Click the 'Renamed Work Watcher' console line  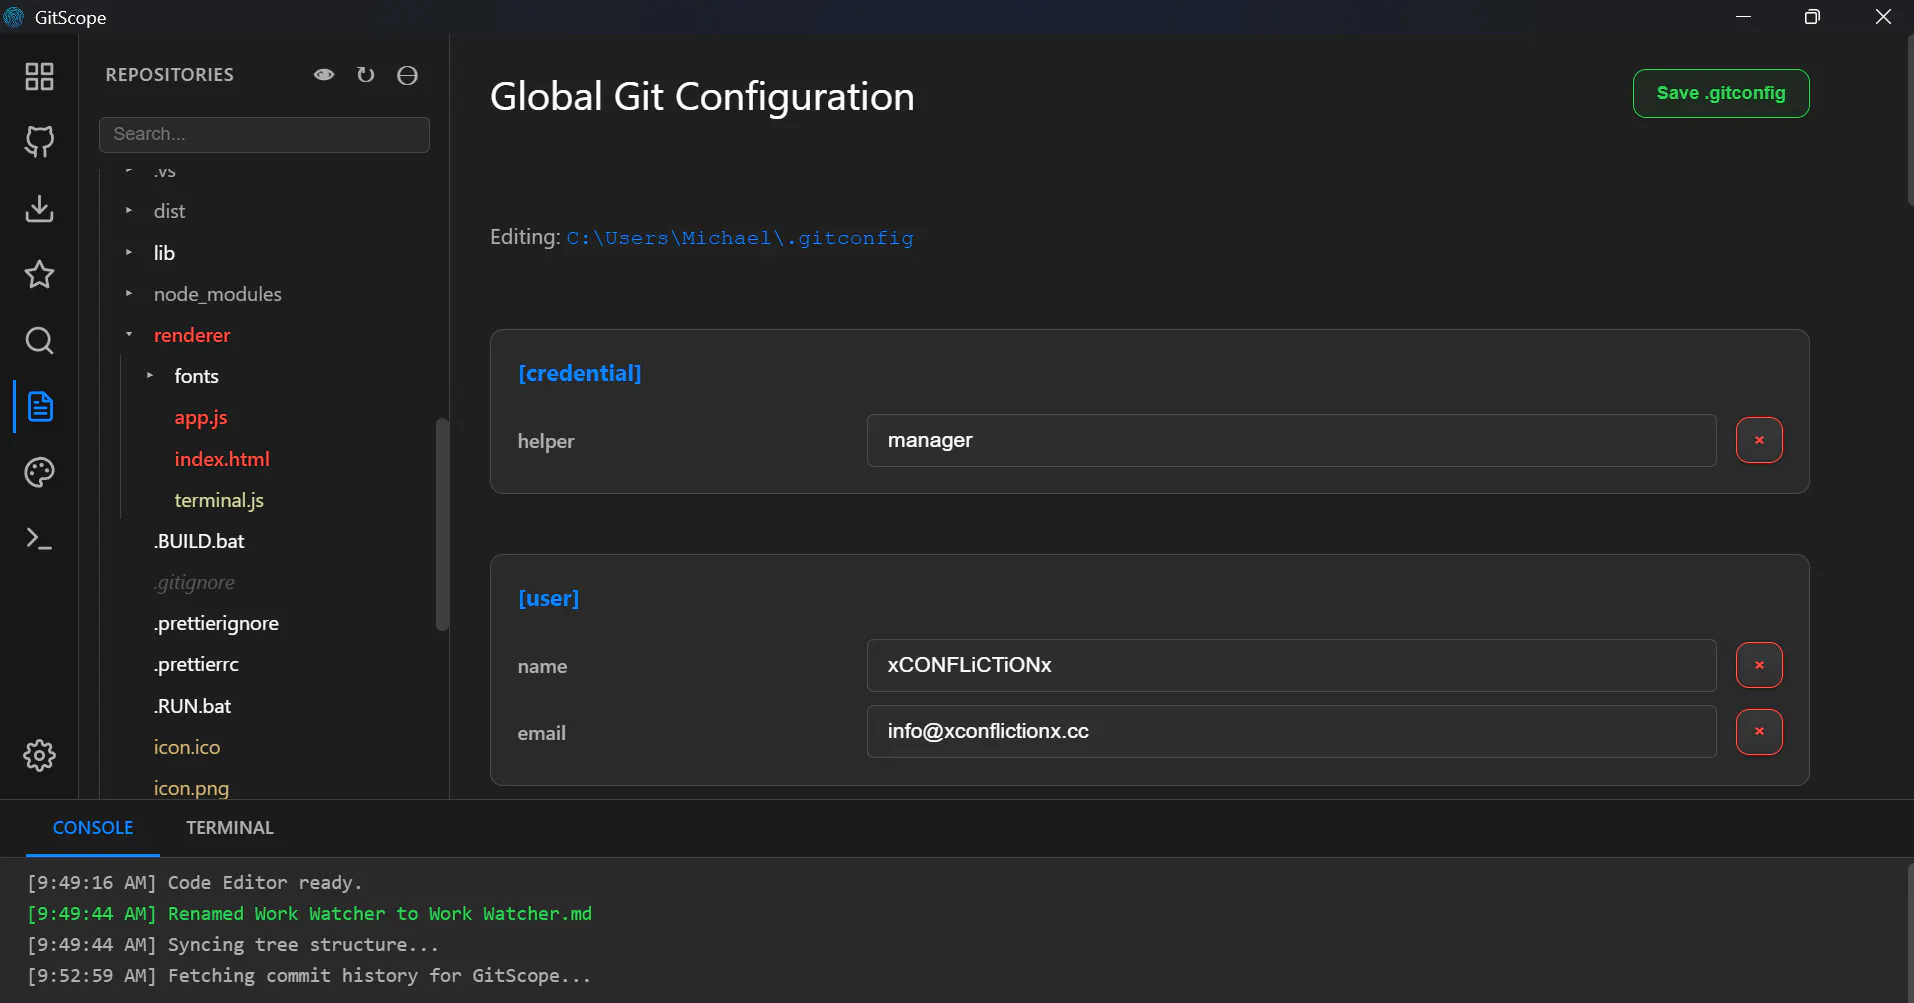click(309, 913)
